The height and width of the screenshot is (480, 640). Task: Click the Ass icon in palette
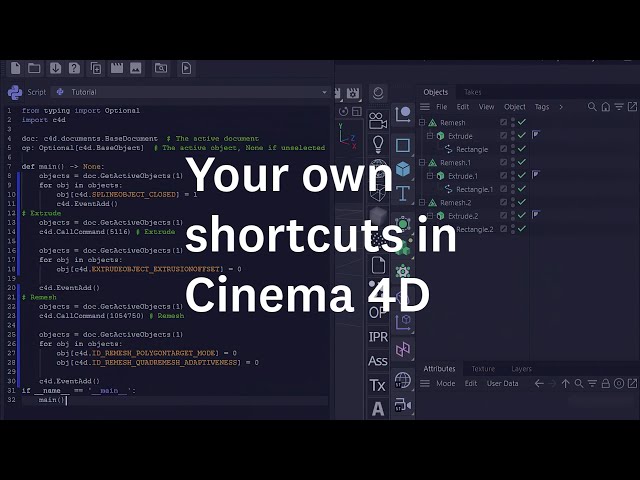[x=378, y=361]
